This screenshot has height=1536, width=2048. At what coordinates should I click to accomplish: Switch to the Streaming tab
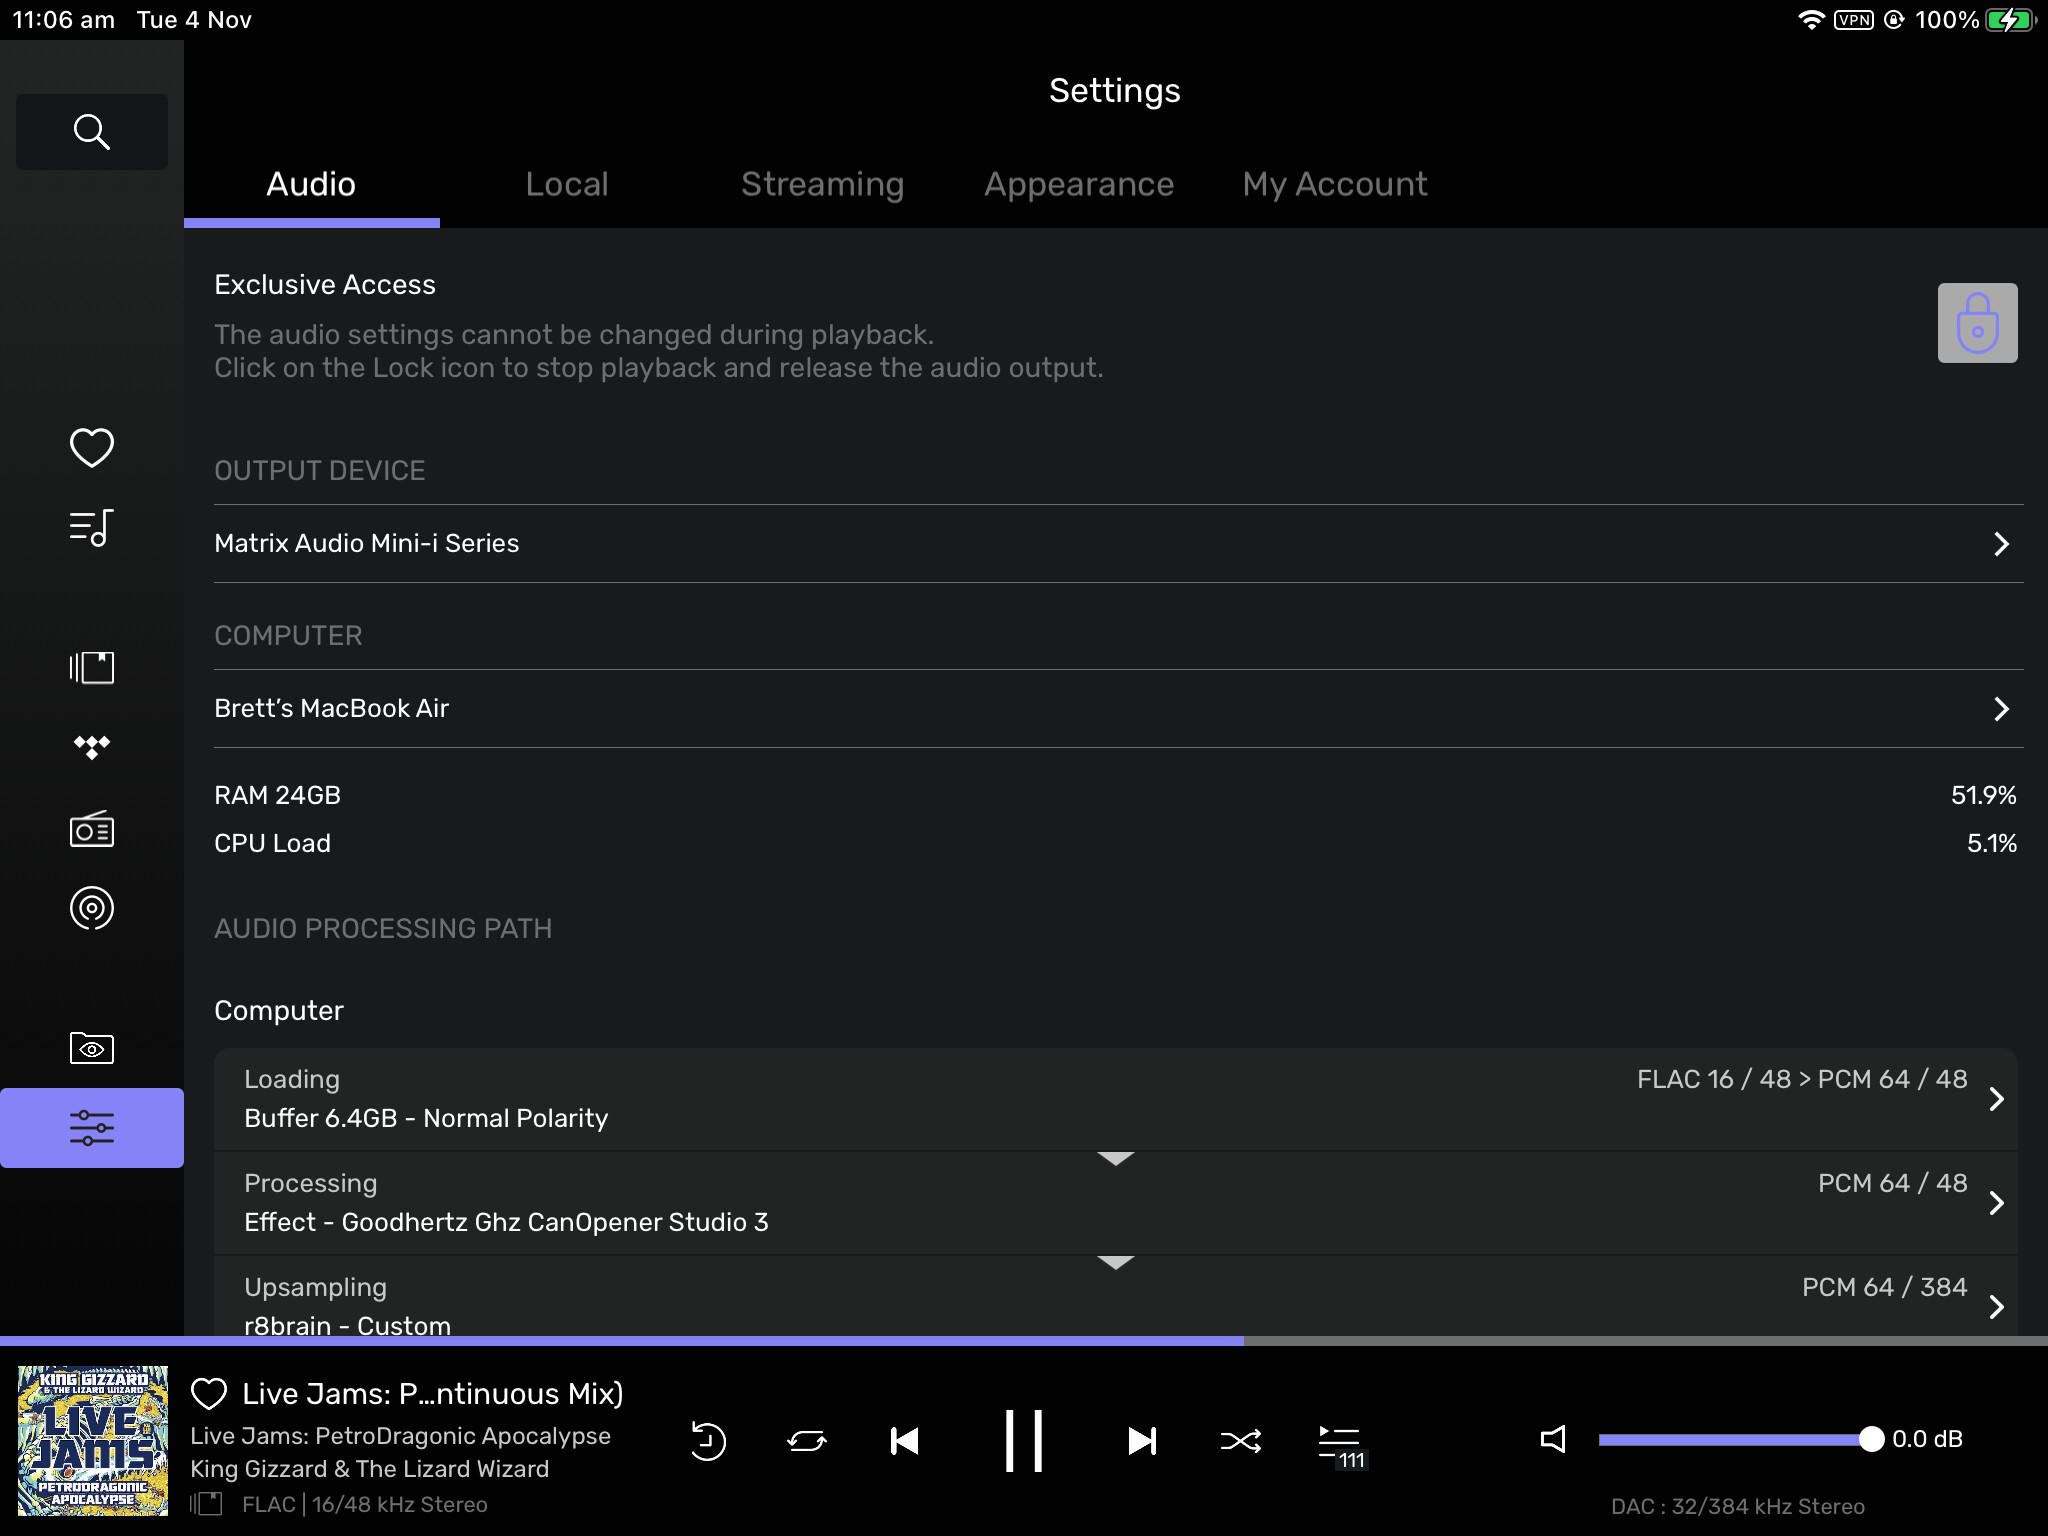tap(822, 184)
